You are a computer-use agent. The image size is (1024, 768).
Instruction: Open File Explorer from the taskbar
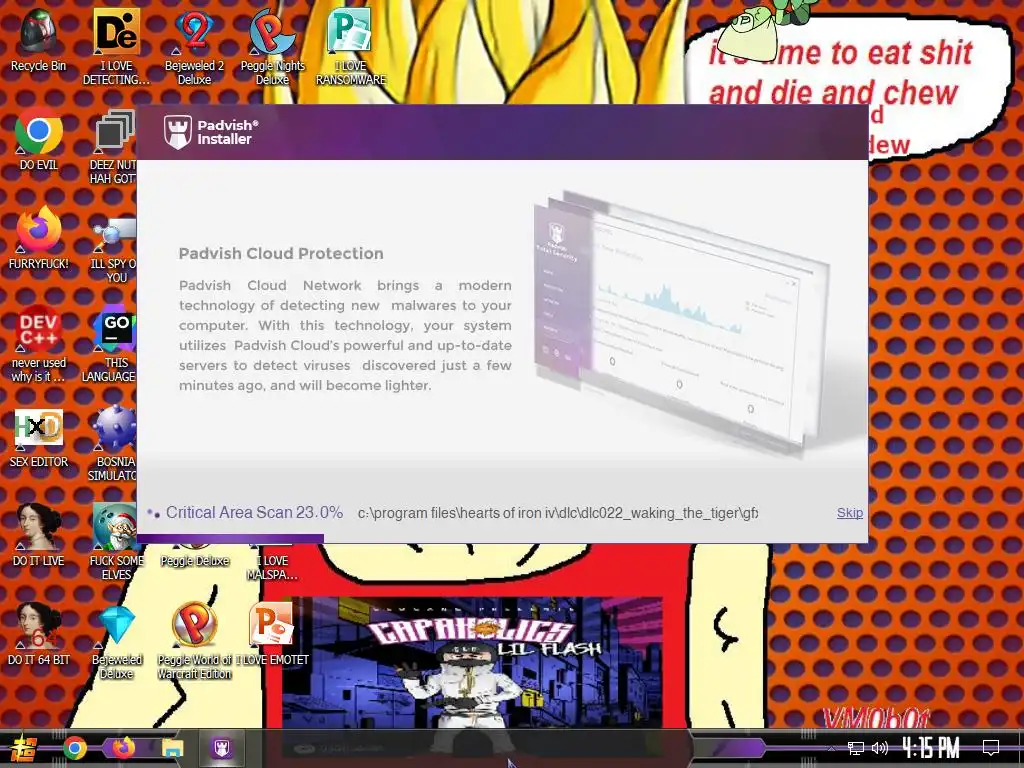[173, 748]
